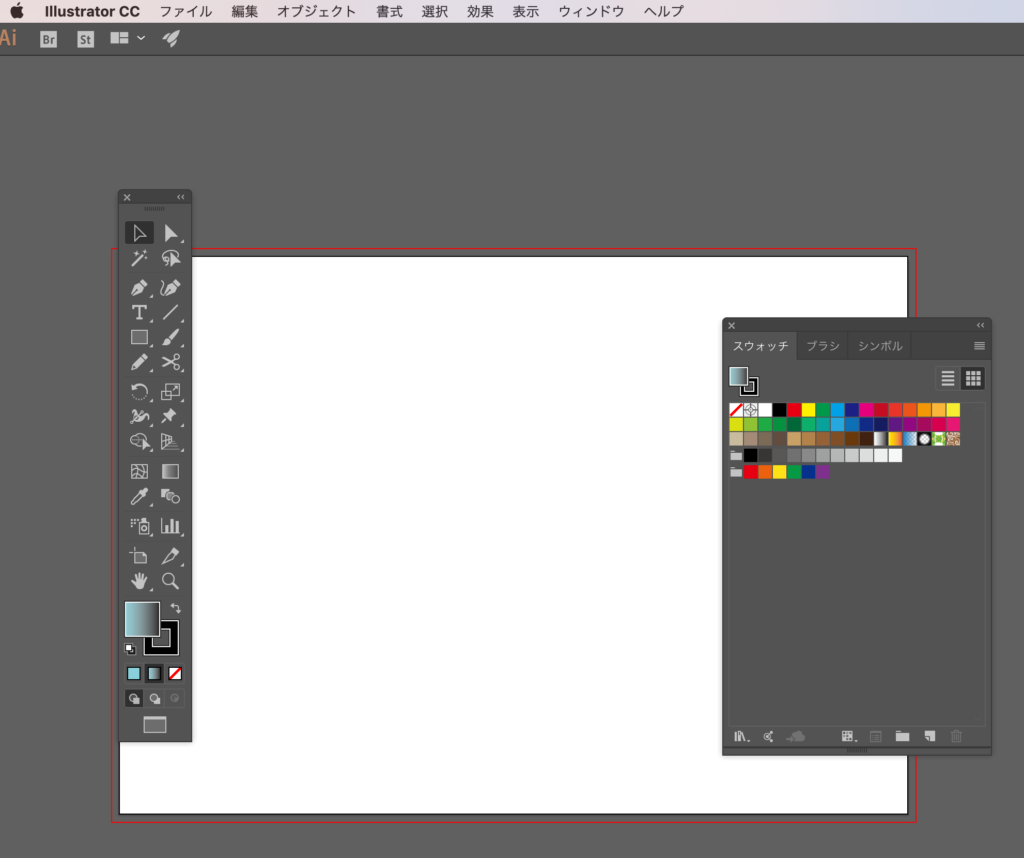Pick the red swatch in top row
Screen dimensions: 1024x858
(x=794, y=410)
